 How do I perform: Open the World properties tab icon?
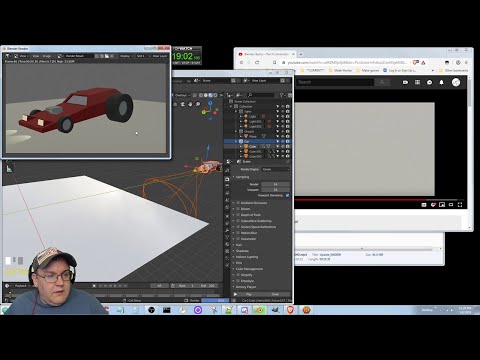coord(227,208)
